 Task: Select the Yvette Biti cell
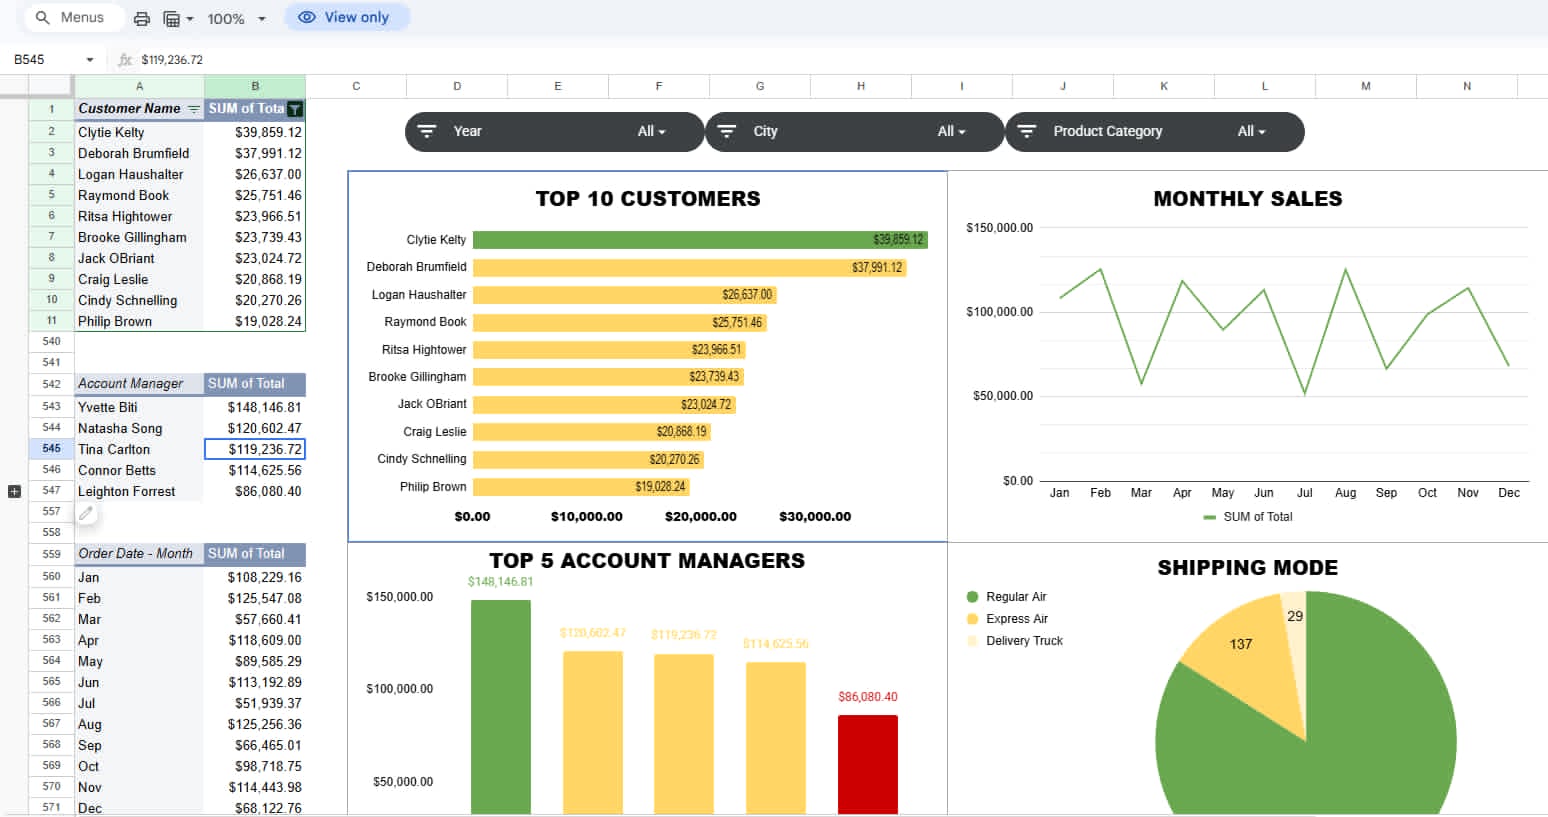(139, 407)
